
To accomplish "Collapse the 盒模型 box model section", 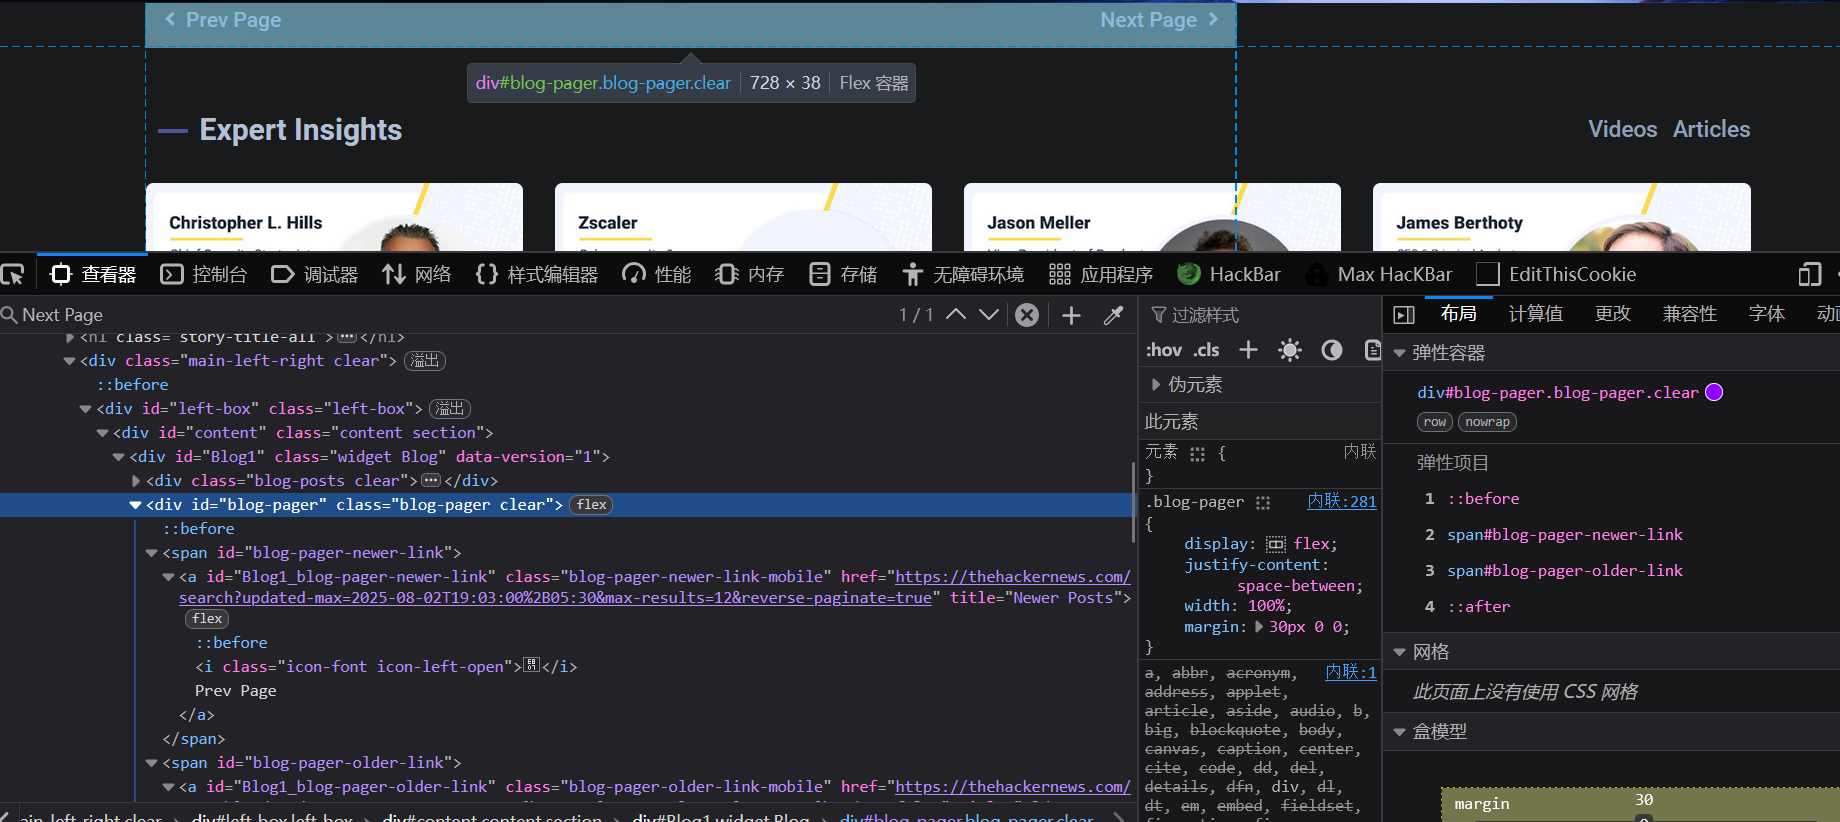I will pos(1400,732).
